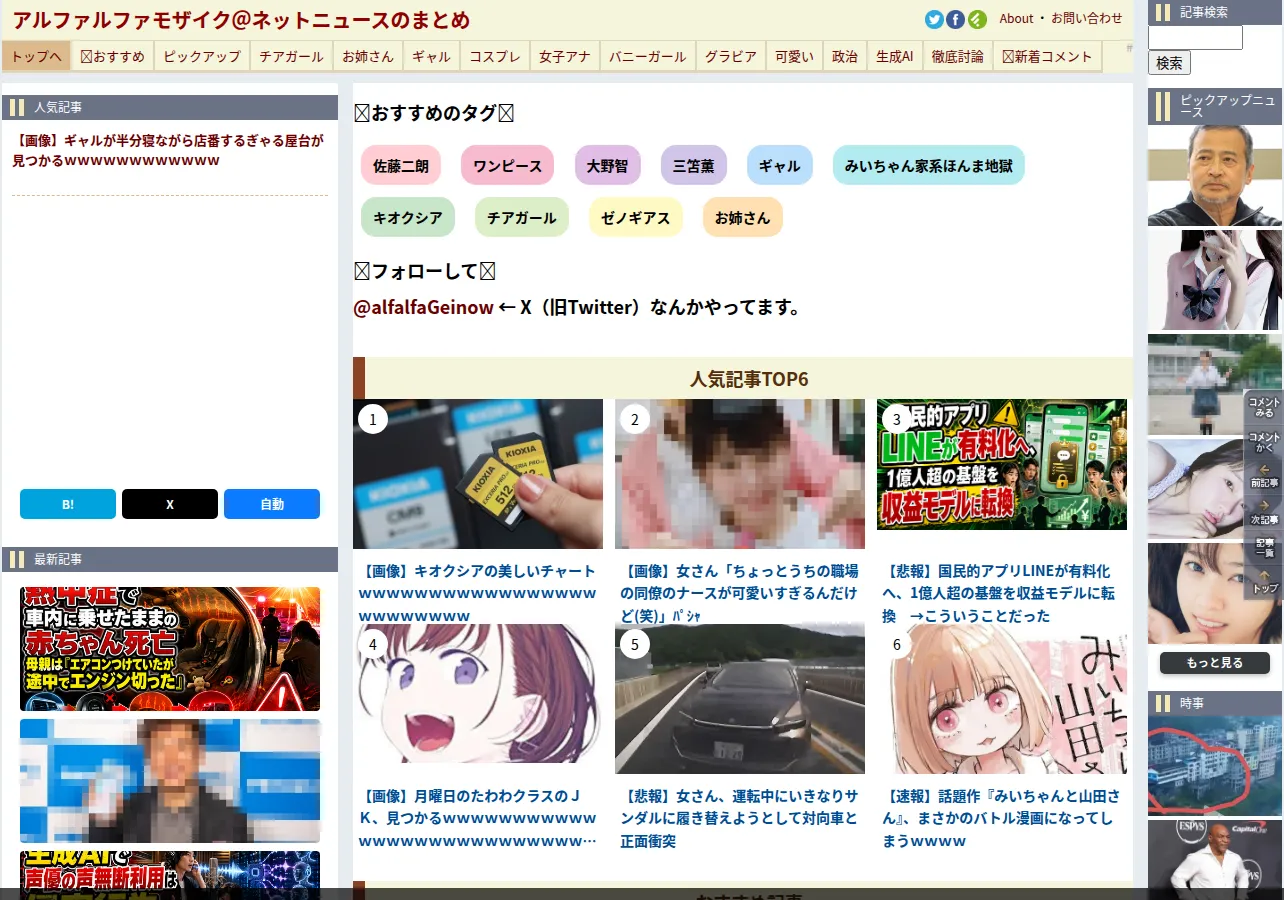Viewport: 1284px width, 900px height.
Task: Open the popular article about ギャル 店番
Action: pyautogui.click(x=168, y=150)
